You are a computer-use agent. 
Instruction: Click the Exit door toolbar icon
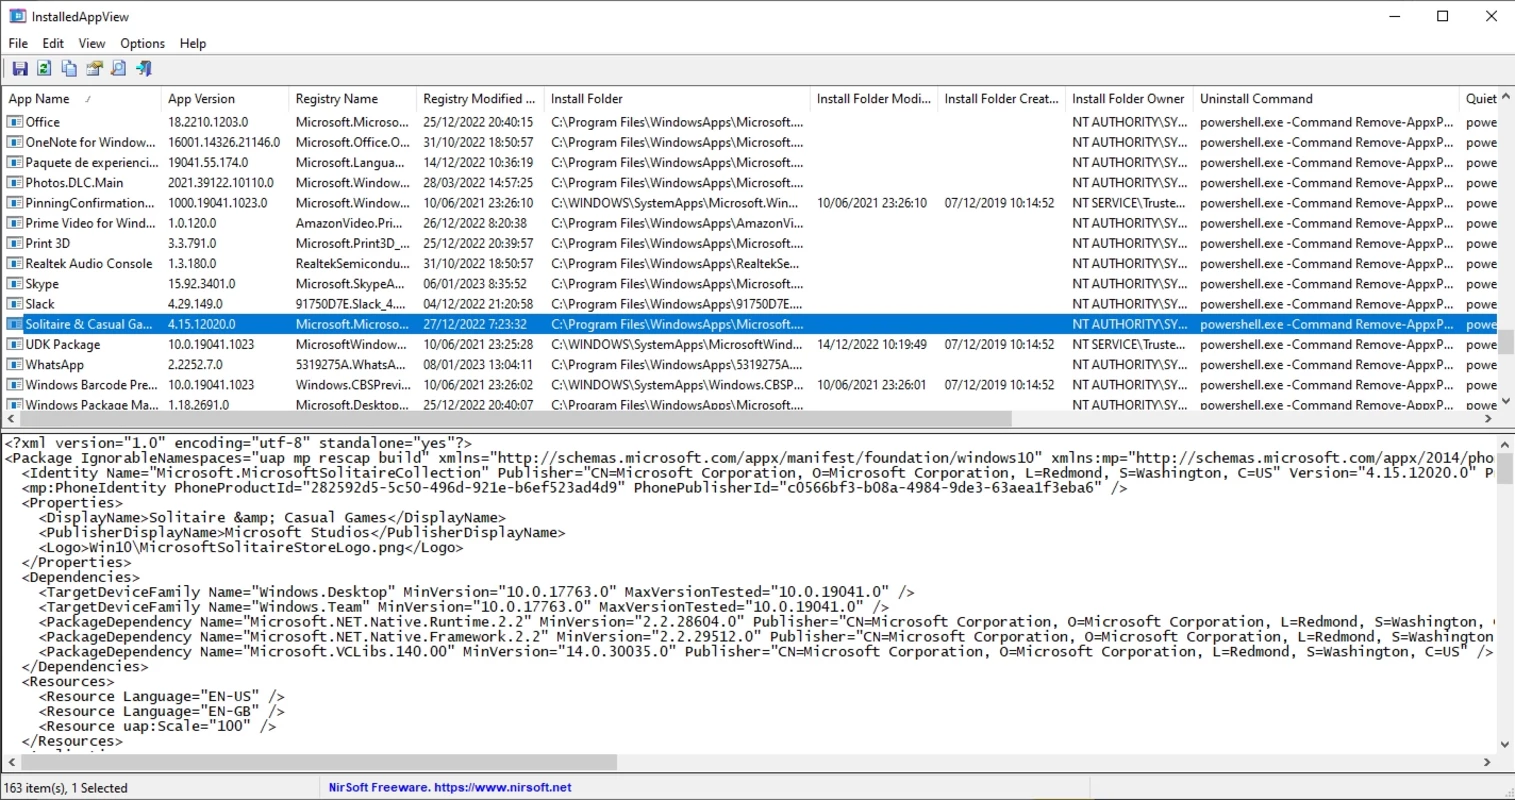tap(144, 68)
